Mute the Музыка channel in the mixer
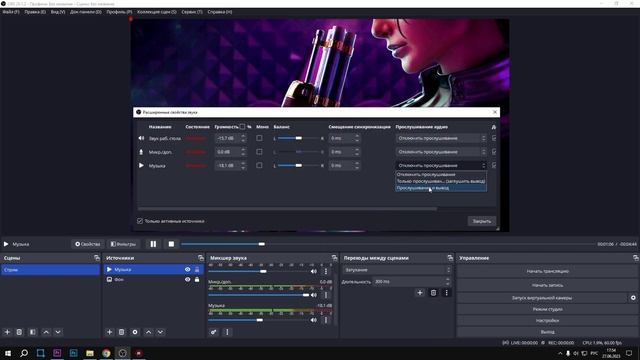Screen dimensions: 640x360 [x=313, y=320]
